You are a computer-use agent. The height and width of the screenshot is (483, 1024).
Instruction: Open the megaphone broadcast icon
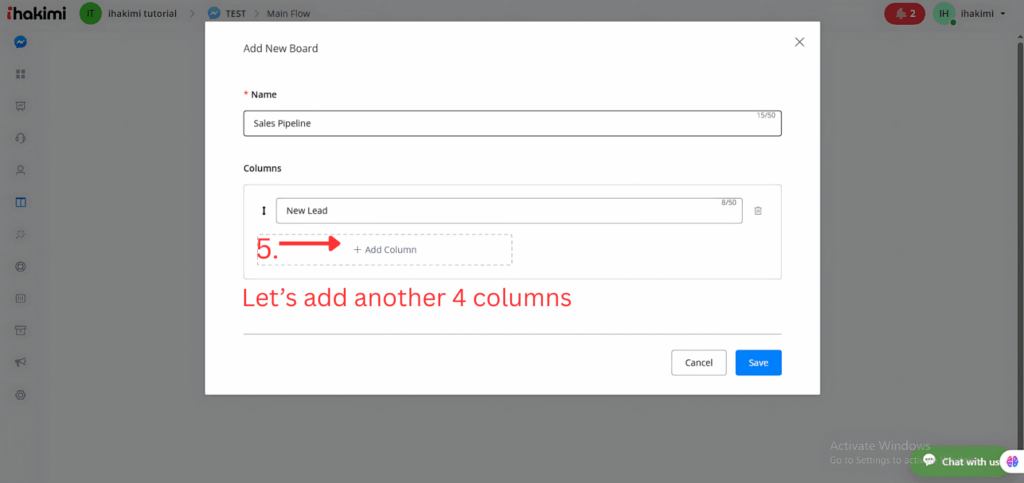point(20,363)
